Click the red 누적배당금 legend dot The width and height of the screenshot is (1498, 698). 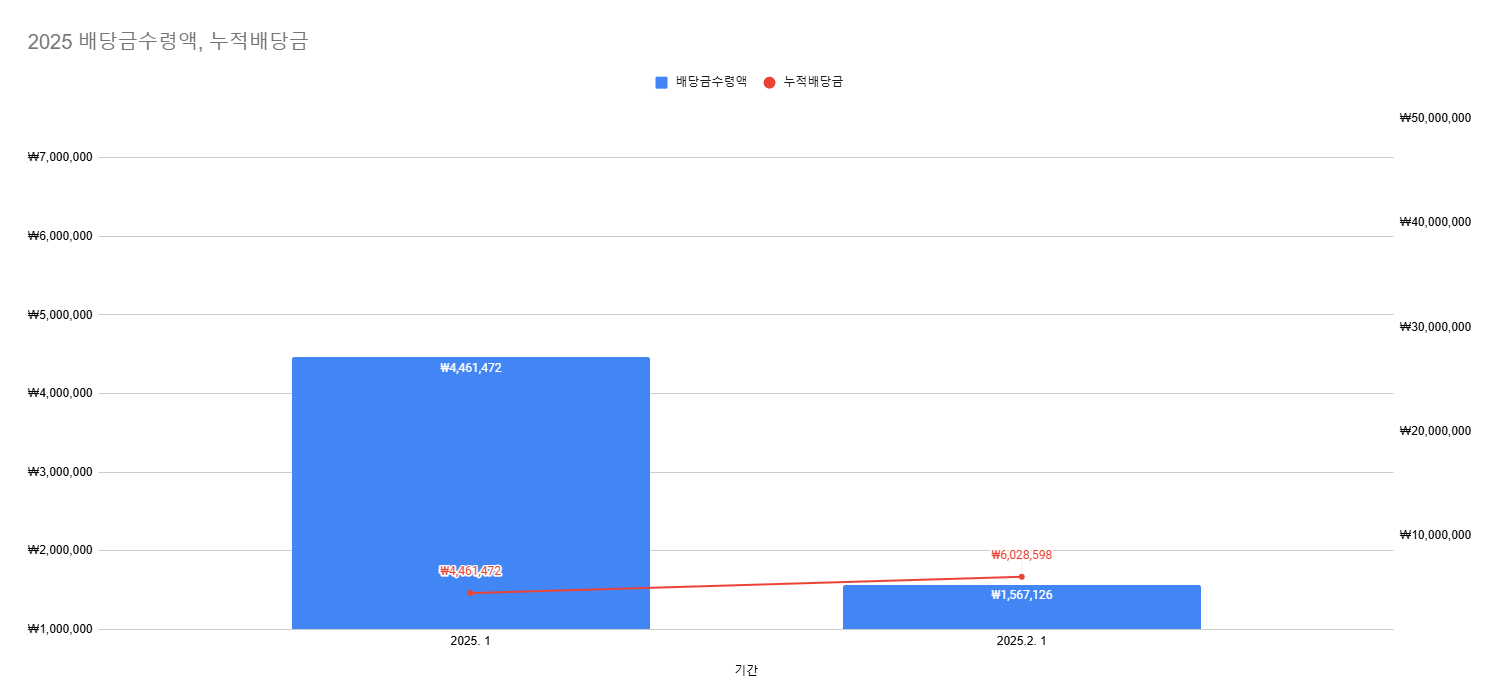point(769,82)
